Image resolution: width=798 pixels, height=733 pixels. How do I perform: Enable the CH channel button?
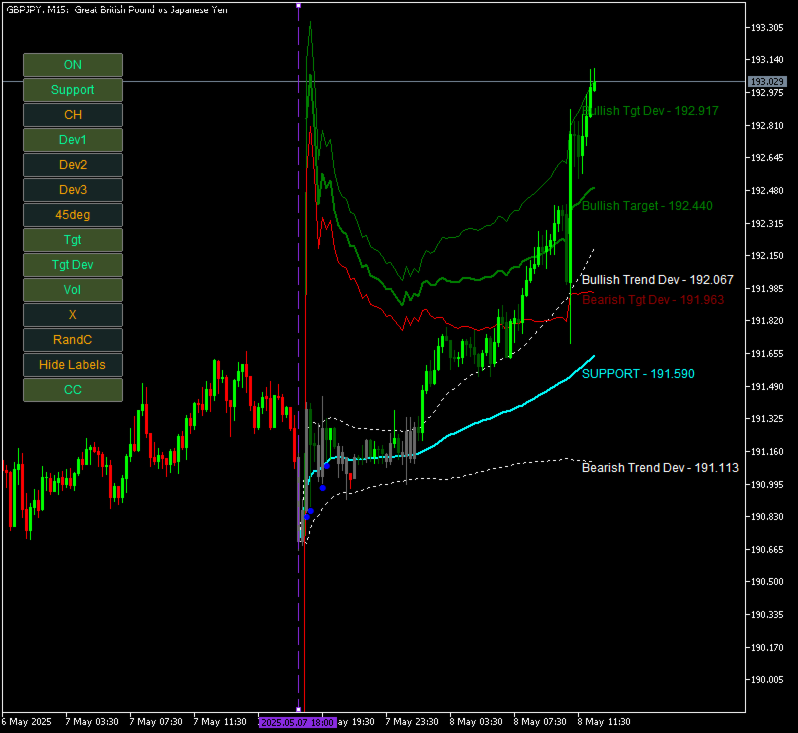click(x=73, y=115)
